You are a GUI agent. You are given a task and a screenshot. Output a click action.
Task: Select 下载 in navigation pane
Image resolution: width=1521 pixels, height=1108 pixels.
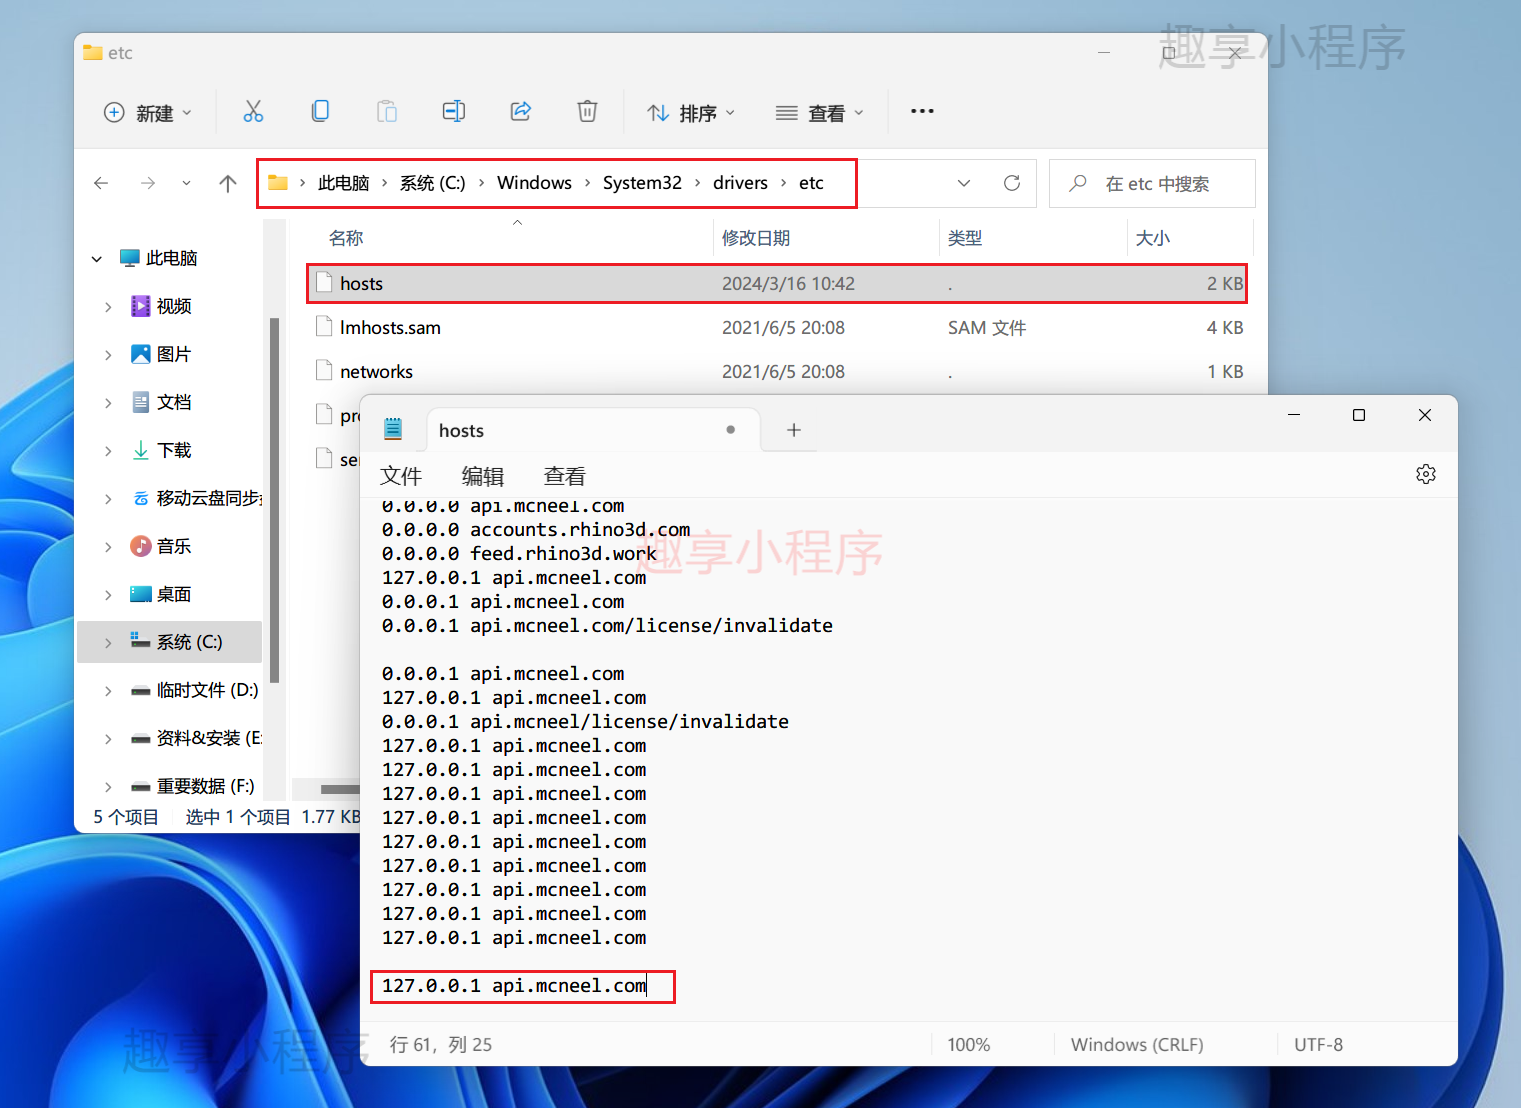[x=173, y=451]
